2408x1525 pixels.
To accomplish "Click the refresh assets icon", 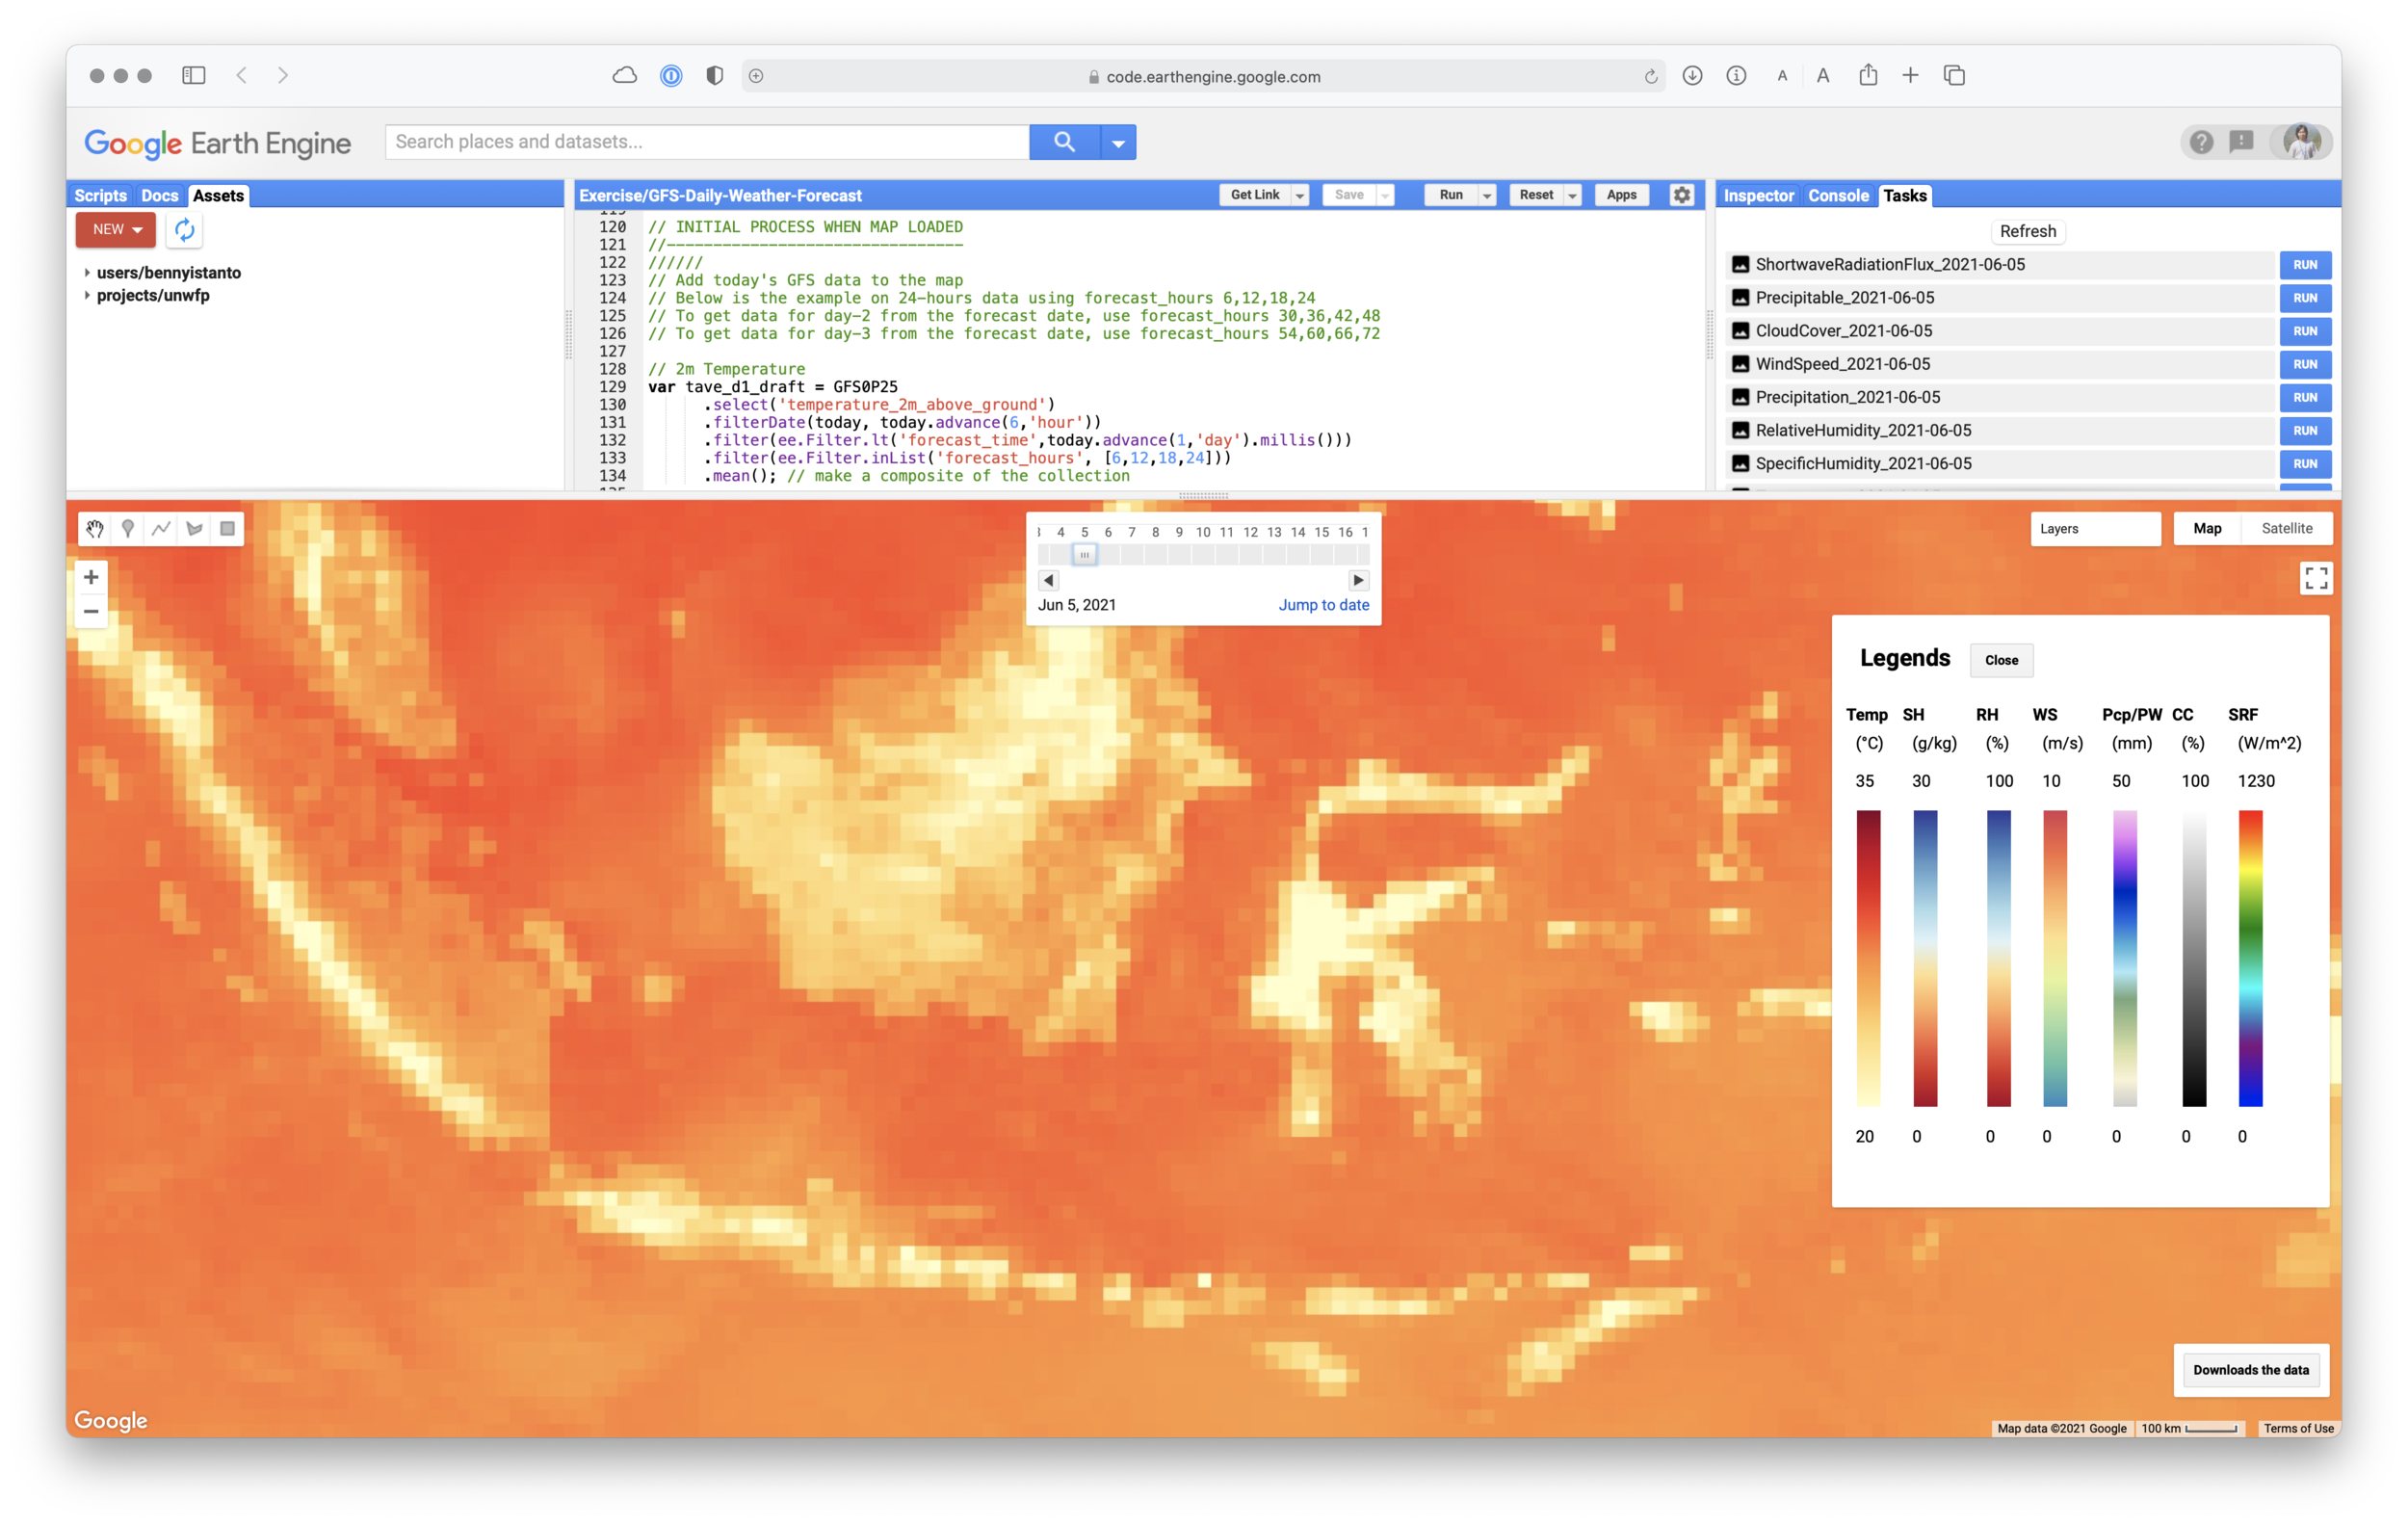I will (185, 230).
